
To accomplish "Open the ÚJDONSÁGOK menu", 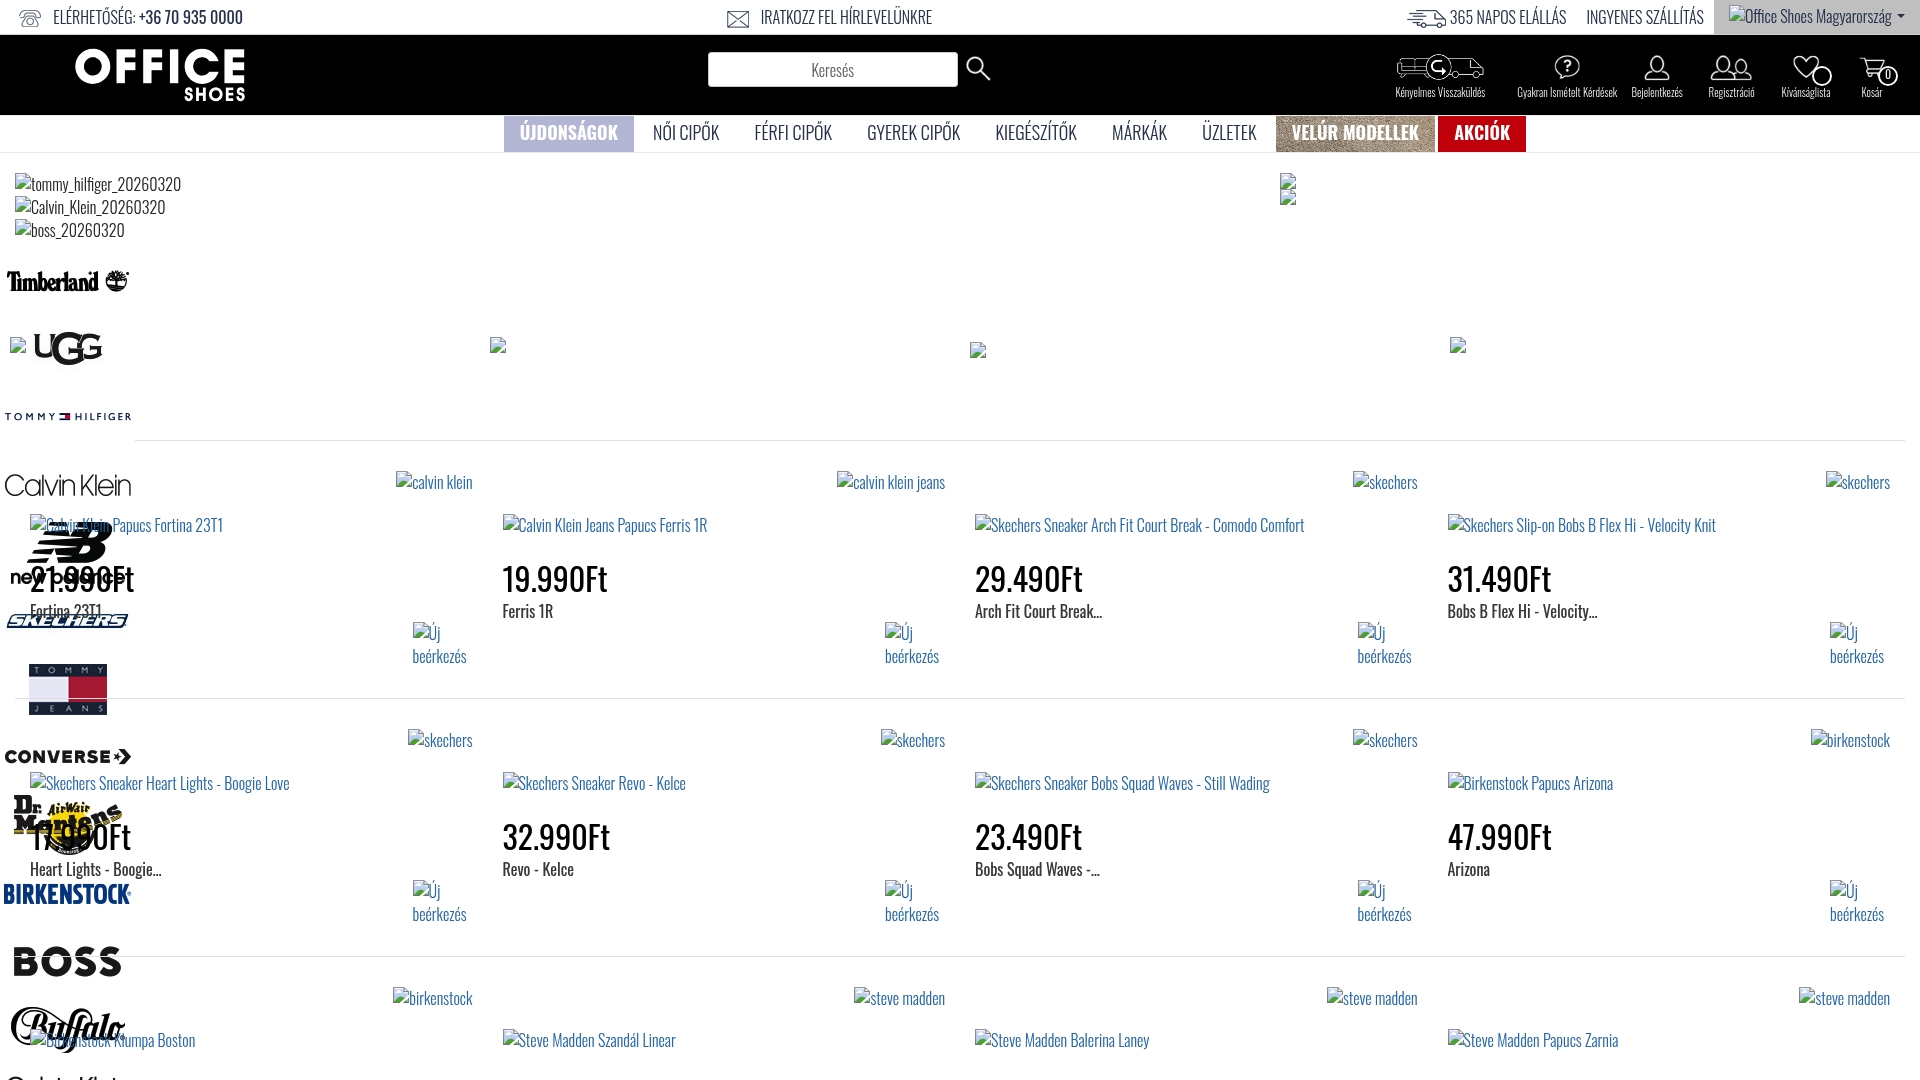I will [x=569, y=133].
